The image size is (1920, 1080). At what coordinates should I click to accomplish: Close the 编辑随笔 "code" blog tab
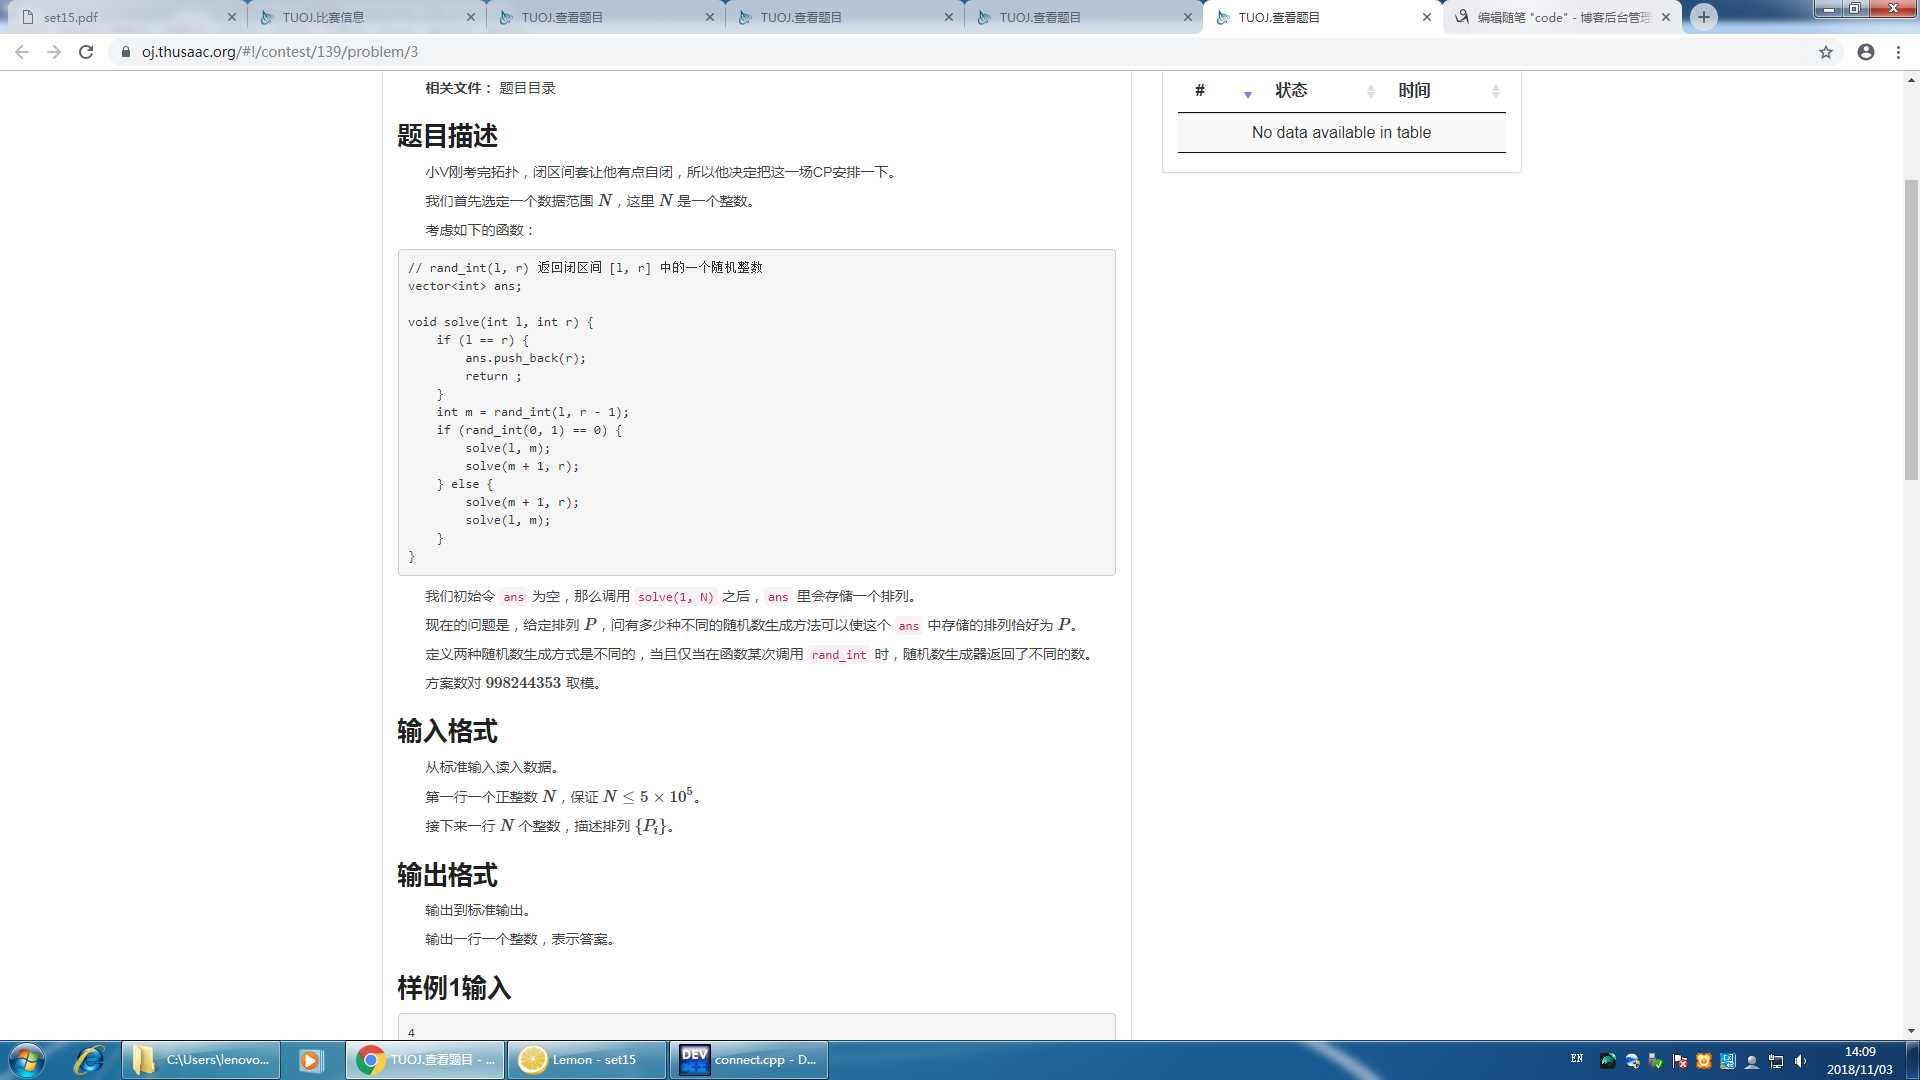click(x=1666, y=17)
